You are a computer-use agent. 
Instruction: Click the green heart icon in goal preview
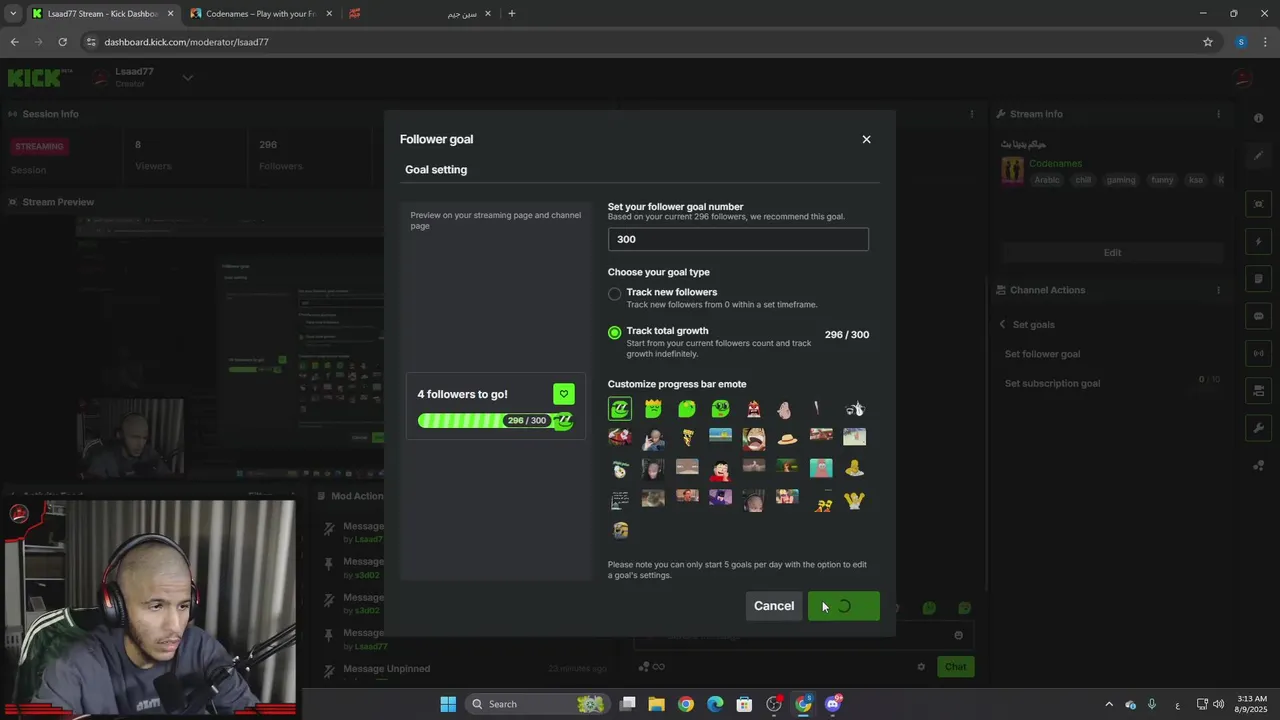pos(564,394)
